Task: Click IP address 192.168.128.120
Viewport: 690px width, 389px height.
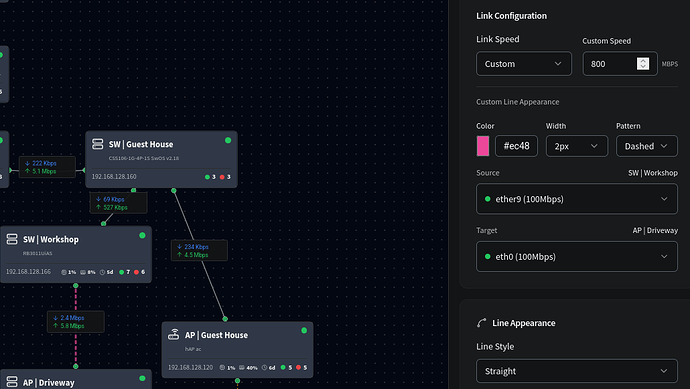Action: (x=190, y=367)
